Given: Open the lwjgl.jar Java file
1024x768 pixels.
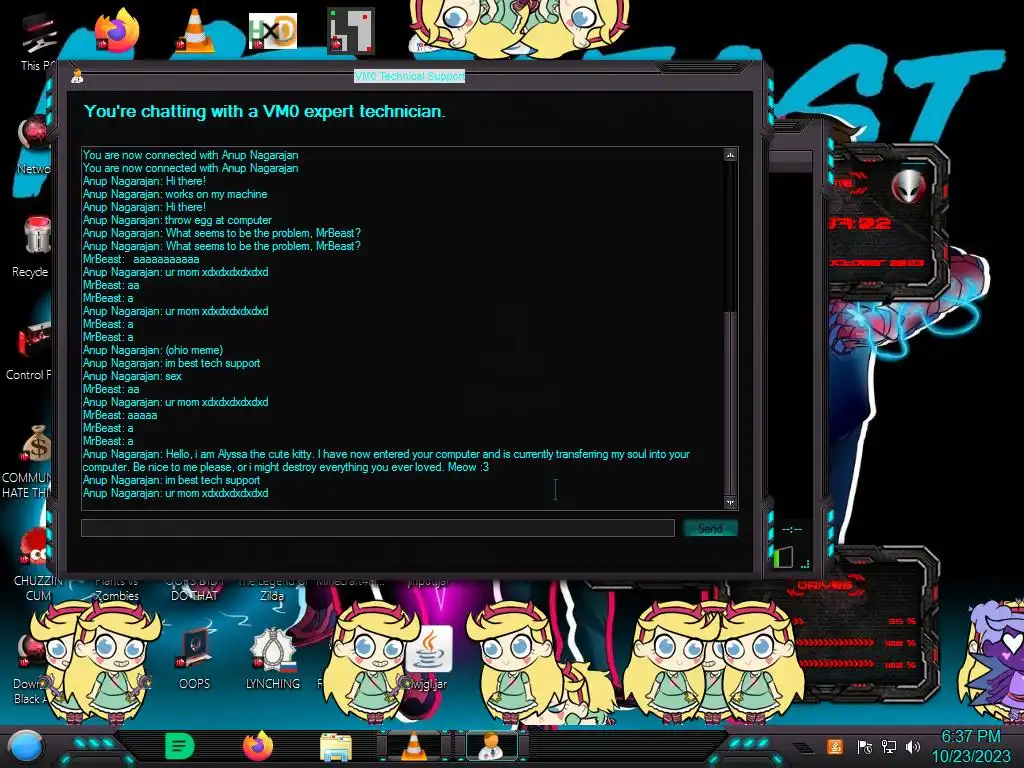Looking at the screenshot, I should 428,656.
